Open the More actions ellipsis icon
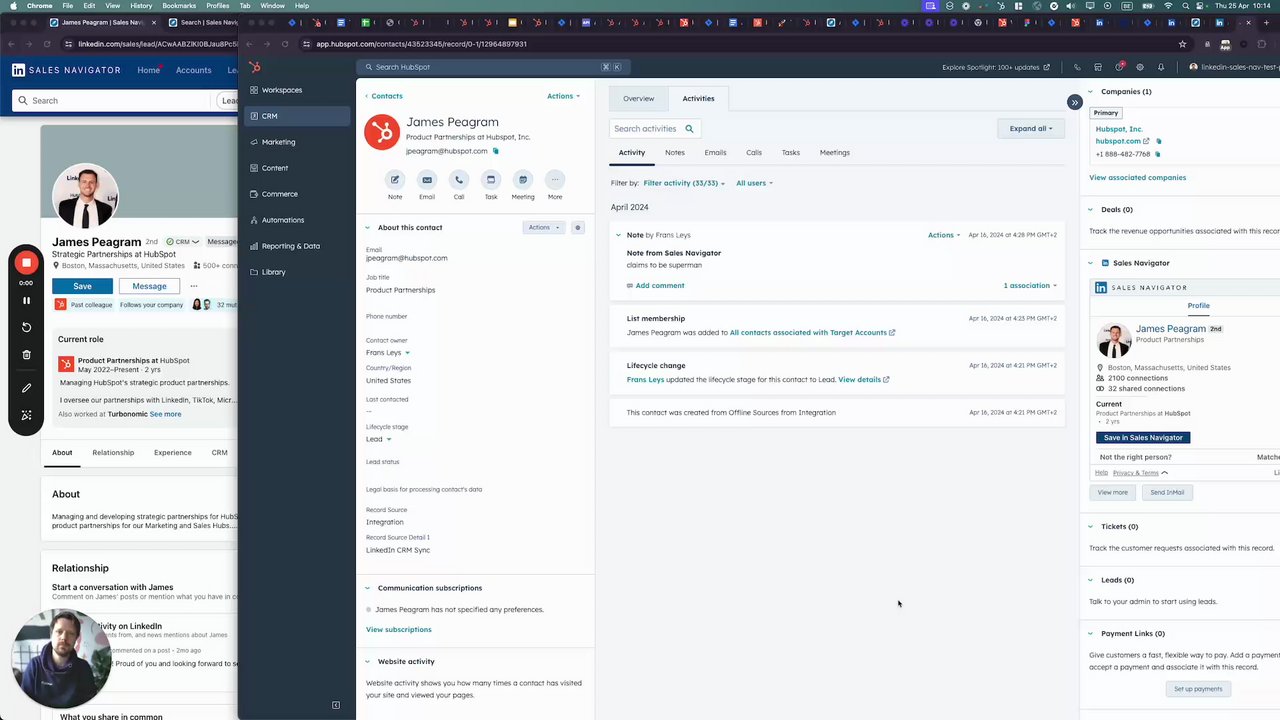This screenshot has width=1280, height=720. pos(555,180)
